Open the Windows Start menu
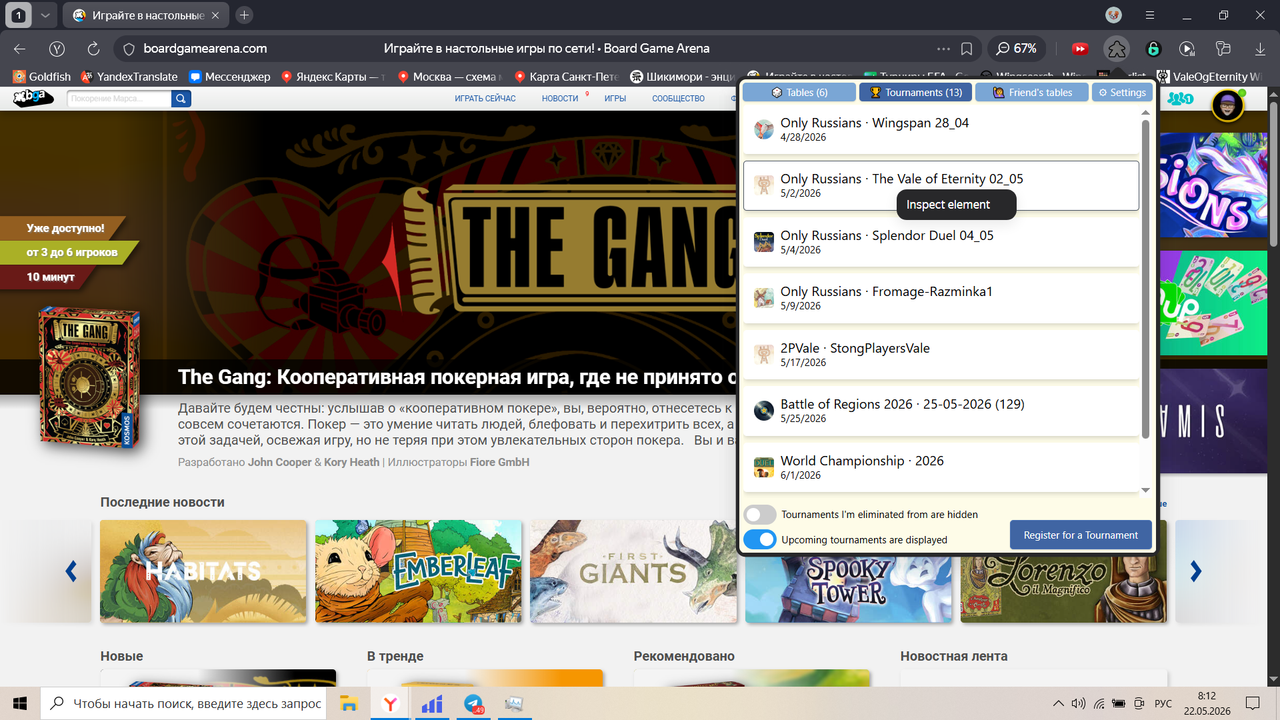Image resolution: width=1280 pixels, height=720 pixels. point(20,703)
